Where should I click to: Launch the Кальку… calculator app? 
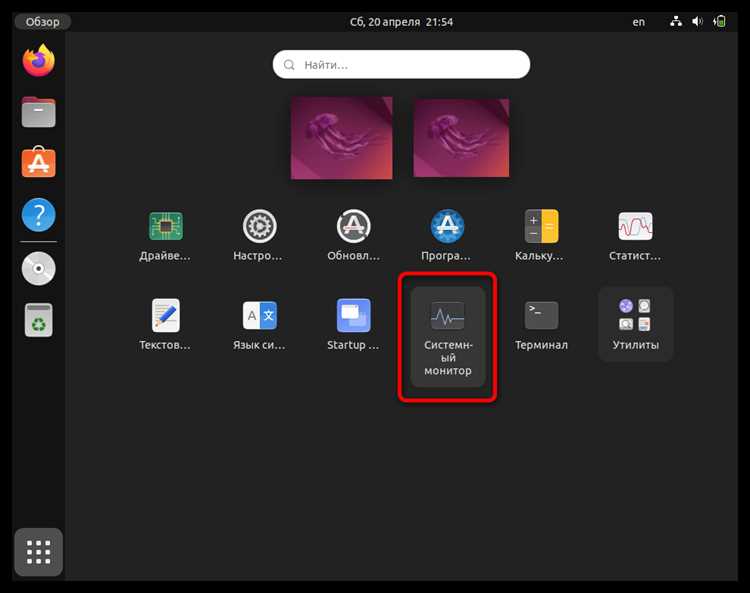point(540,236)
